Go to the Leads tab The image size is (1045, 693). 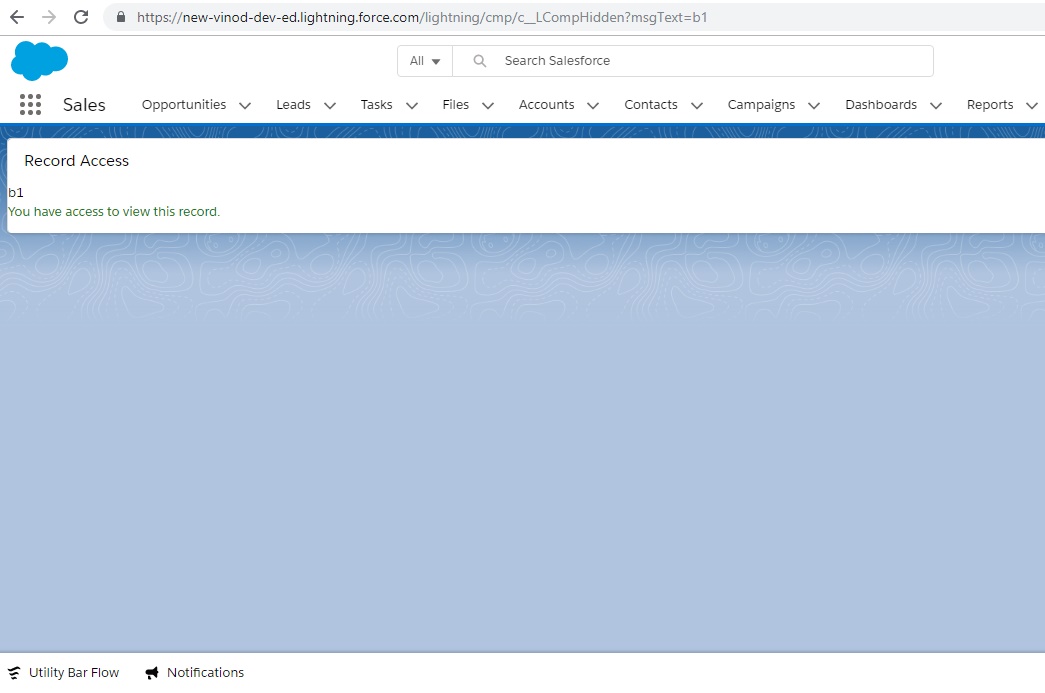293,105
